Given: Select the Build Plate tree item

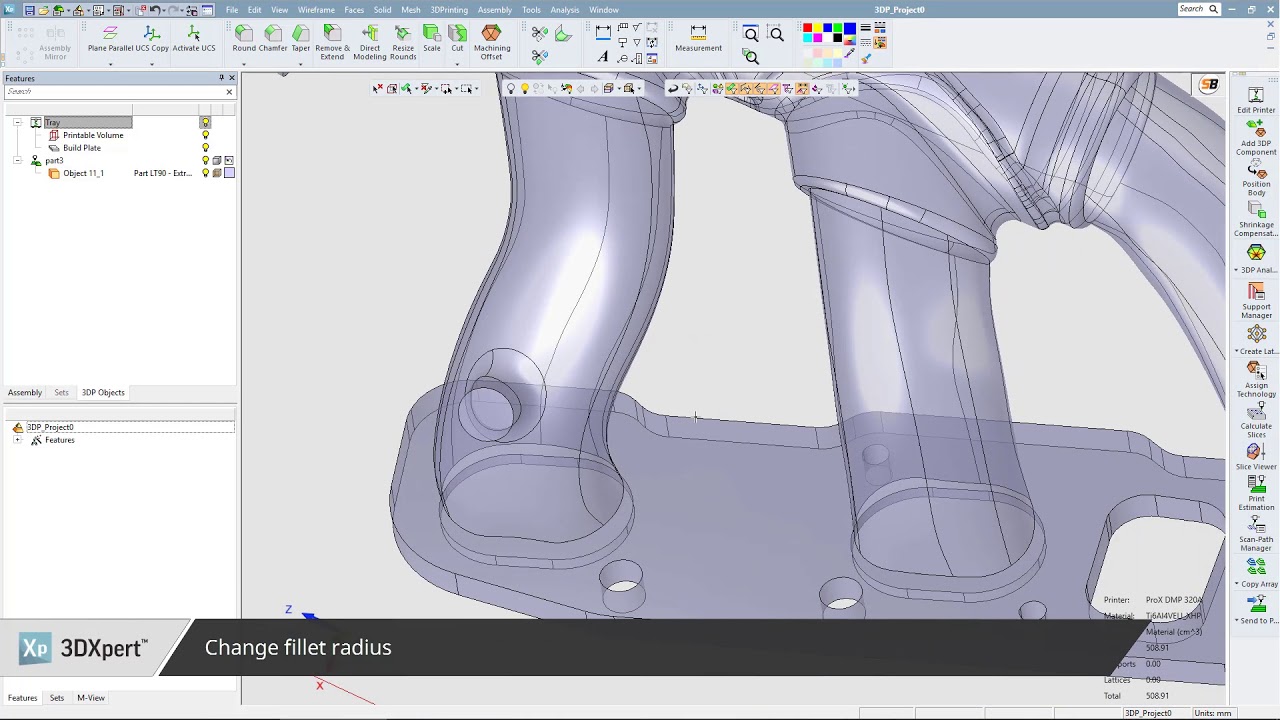Looking at the screenshot, I should click(82, 148).
